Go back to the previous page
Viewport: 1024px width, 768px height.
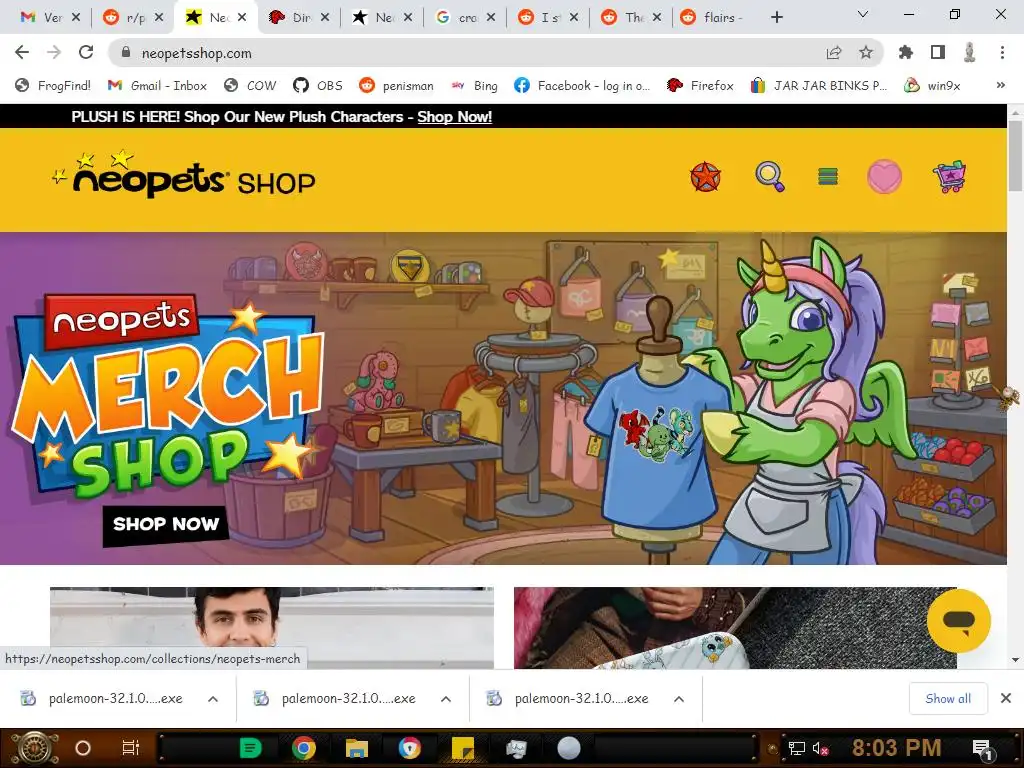pos(22,53)
